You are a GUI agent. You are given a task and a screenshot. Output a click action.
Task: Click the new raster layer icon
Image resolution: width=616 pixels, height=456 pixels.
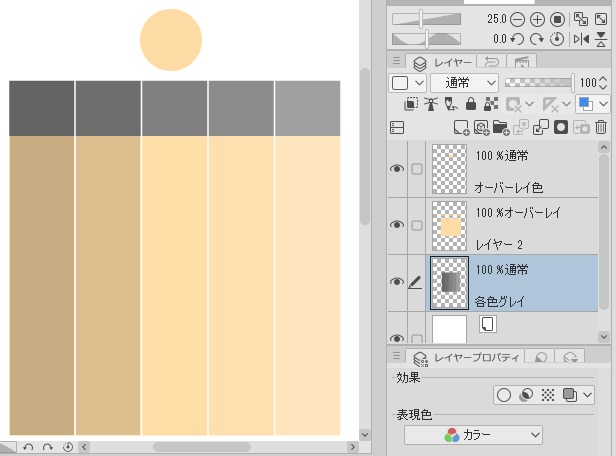click(x=460, y=127)
